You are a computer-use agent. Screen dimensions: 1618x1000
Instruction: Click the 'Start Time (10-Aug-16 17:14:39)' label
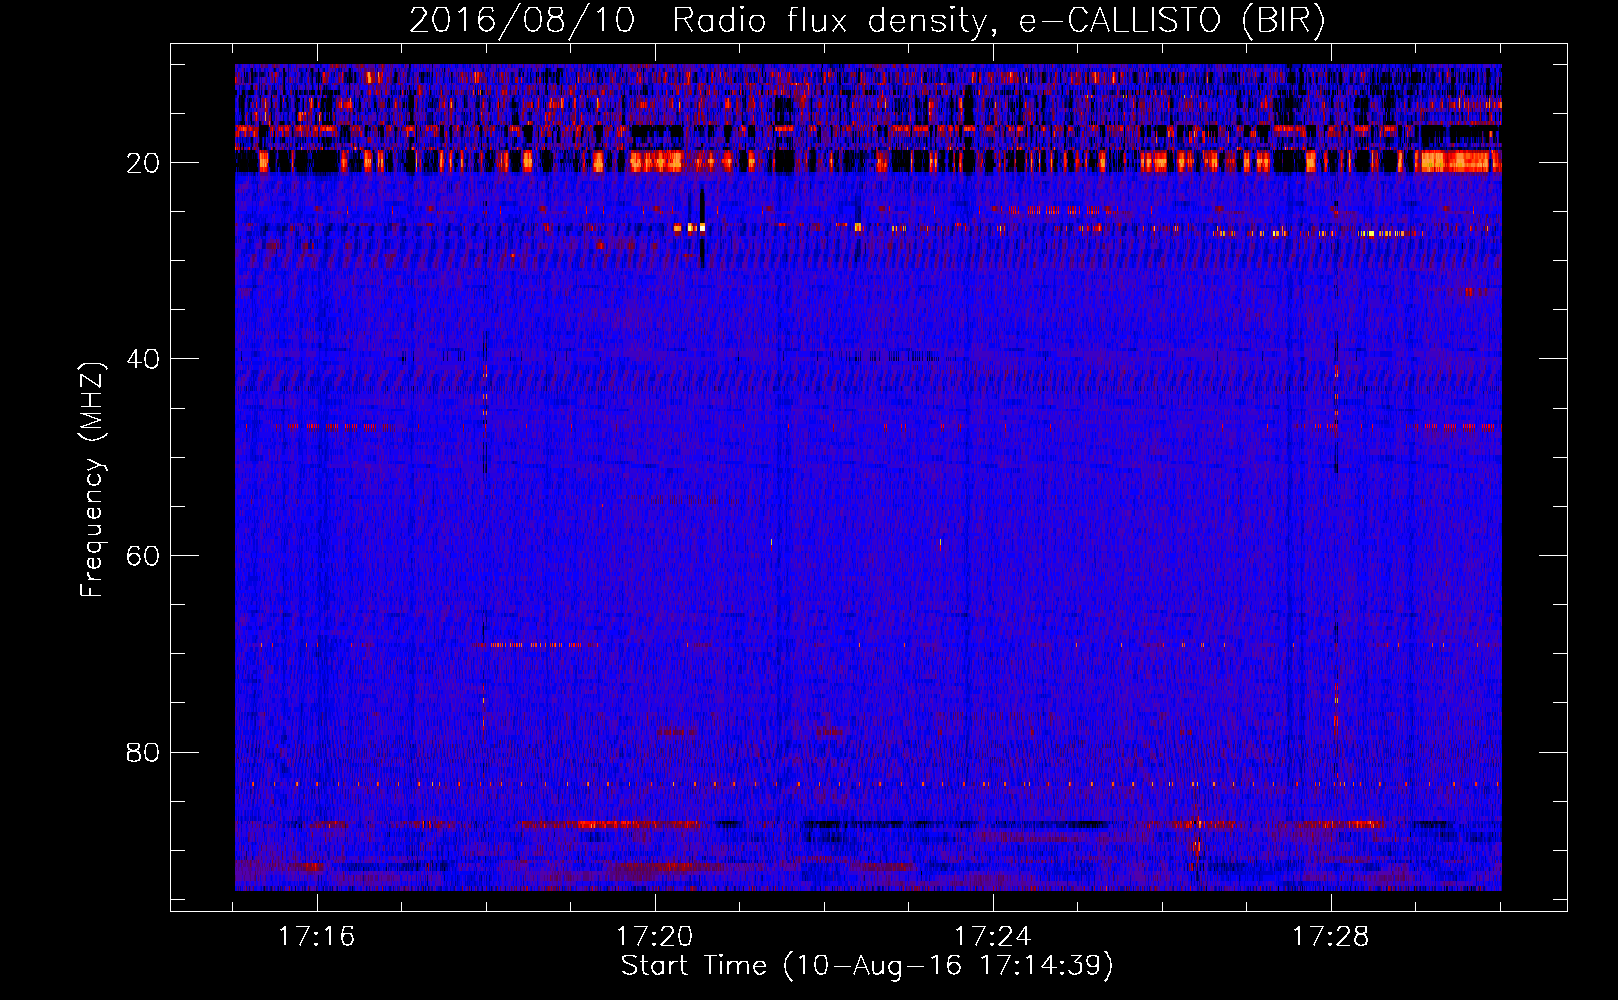click(867, 966)
